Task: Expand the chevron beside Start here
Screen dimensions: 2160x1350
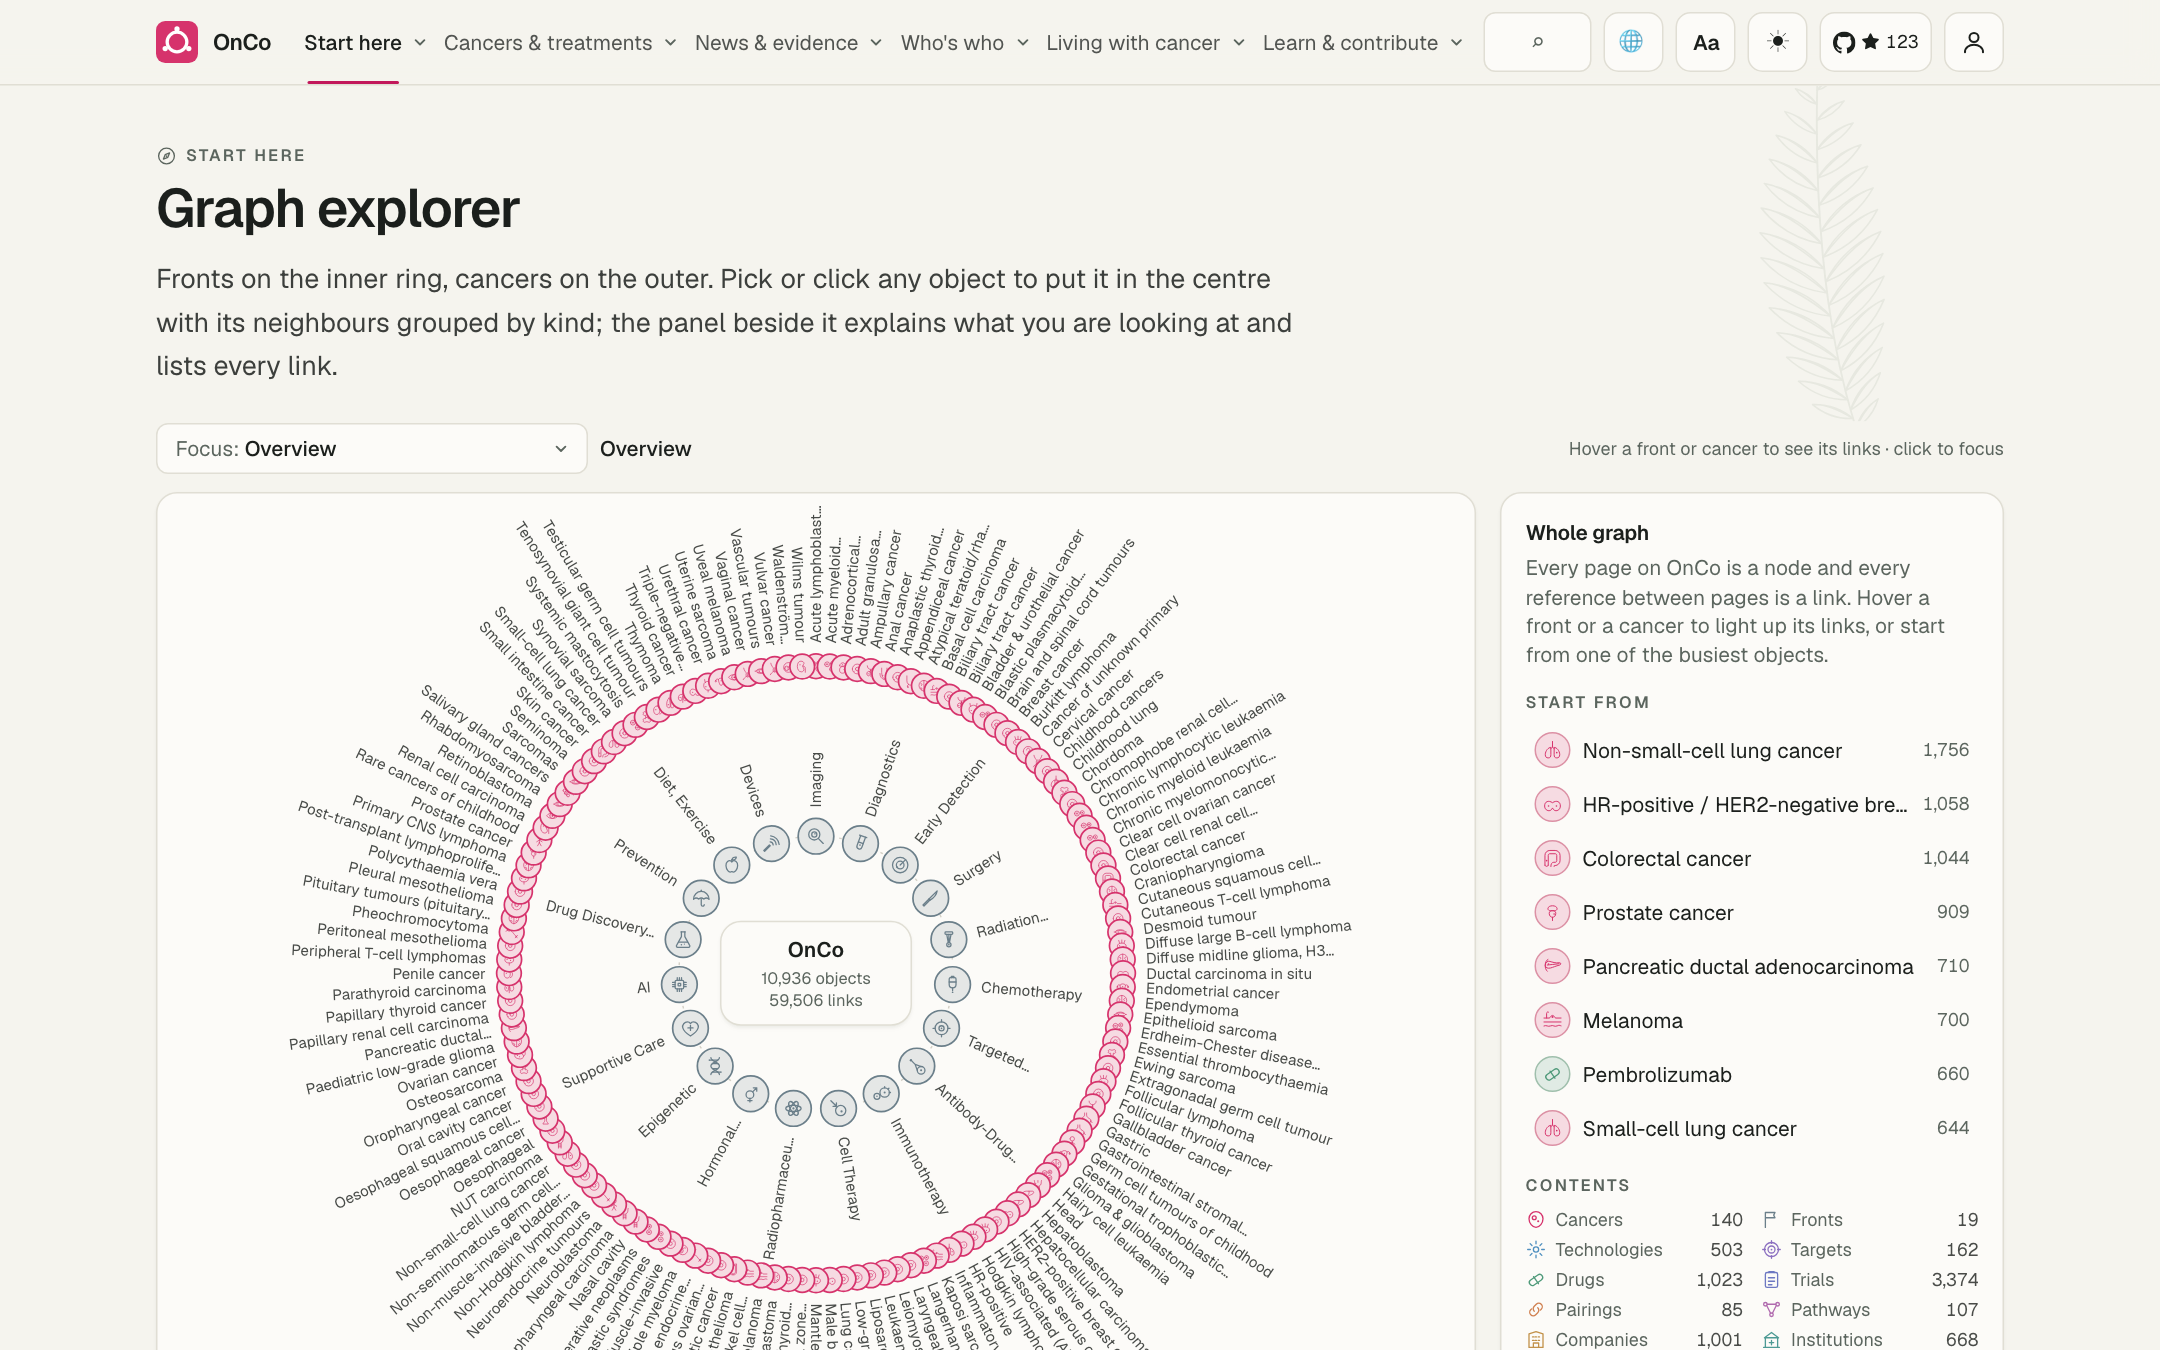Action: pyautogui.click(x=420, y=43)
